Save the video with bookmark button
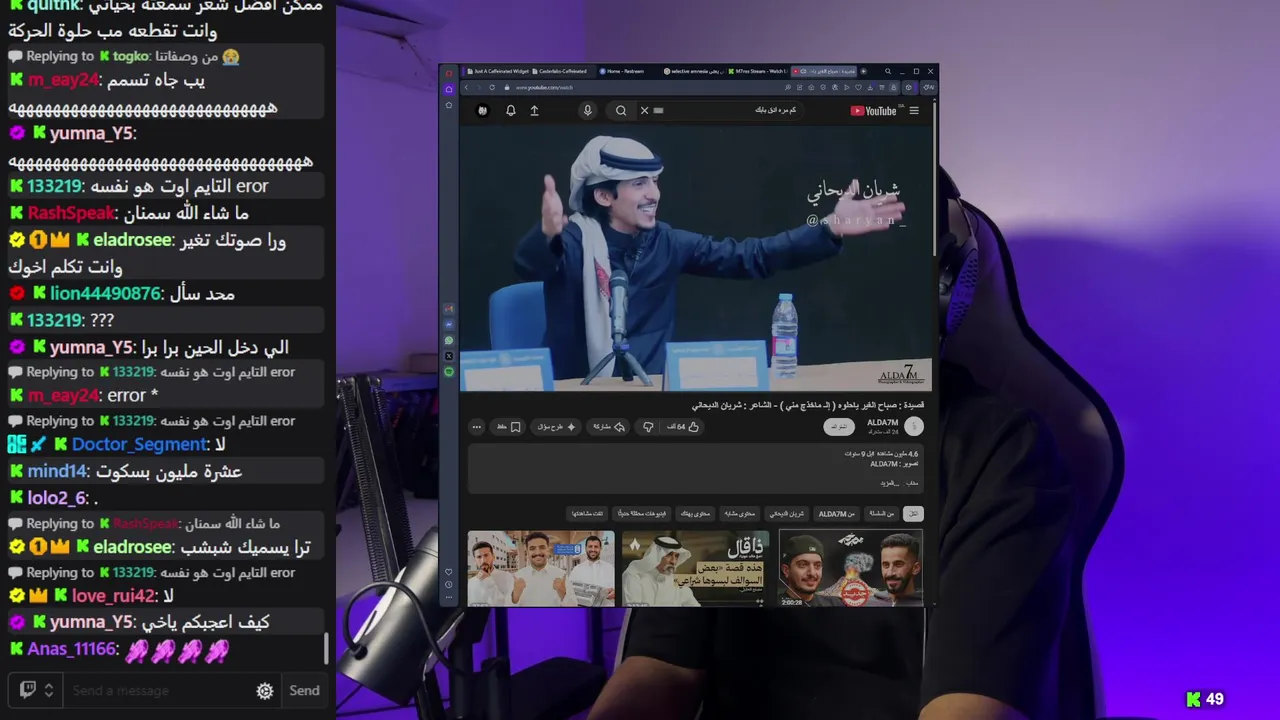1280x720 pixels. (x=508, y=427)
